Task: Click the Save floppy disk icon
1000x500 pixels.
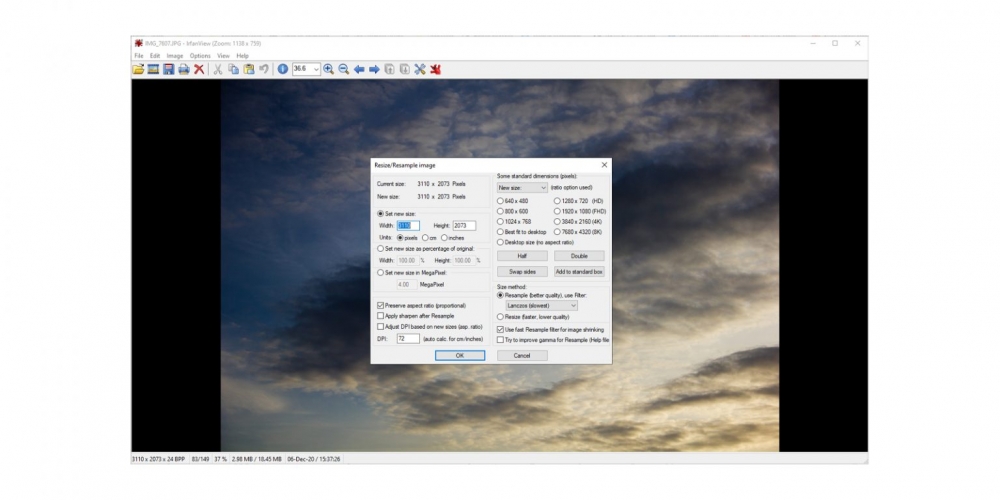Action: point(168,69)
